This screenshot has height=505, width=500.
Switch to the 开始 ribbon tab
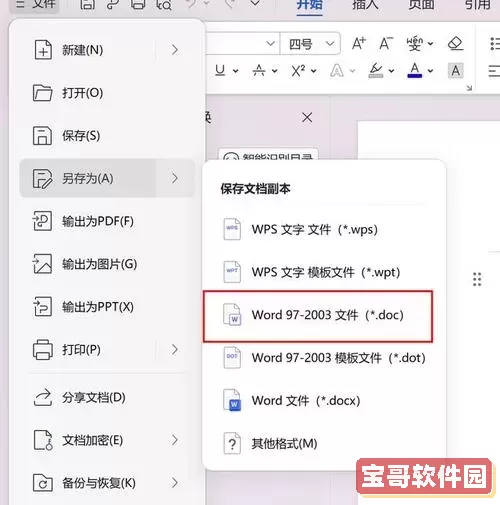(x=309, y=5)
